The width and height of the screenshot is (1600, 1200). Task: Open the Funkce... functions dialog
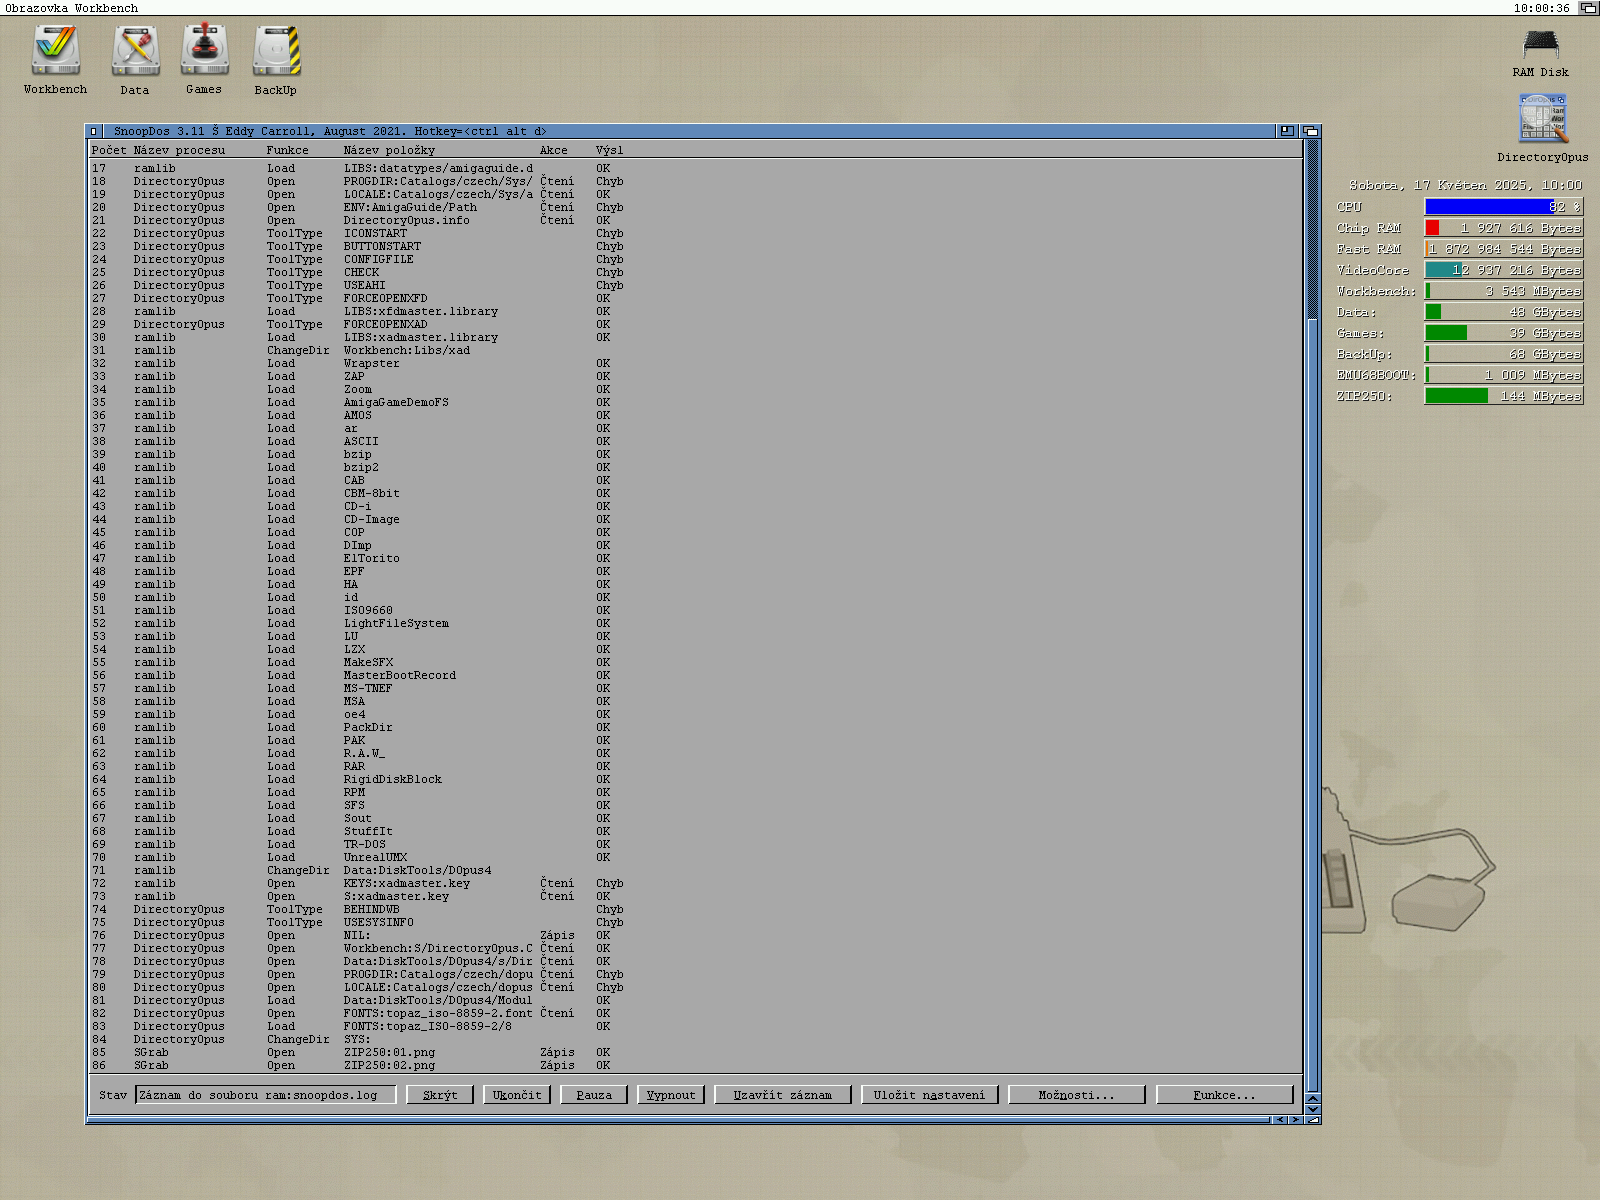1224,1095
